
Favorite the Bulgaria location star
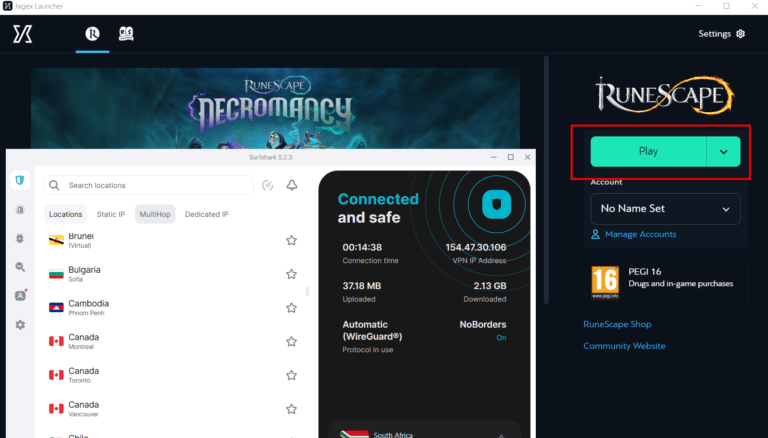pyautogui.click(x=291, y=274)
